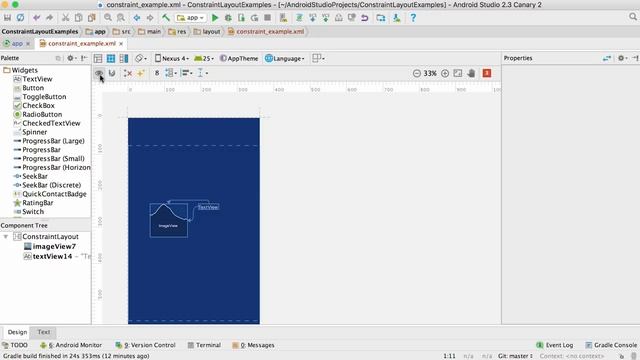
Task: Select the CheckBox widget in Palette
Action: (x=34, y=105)
